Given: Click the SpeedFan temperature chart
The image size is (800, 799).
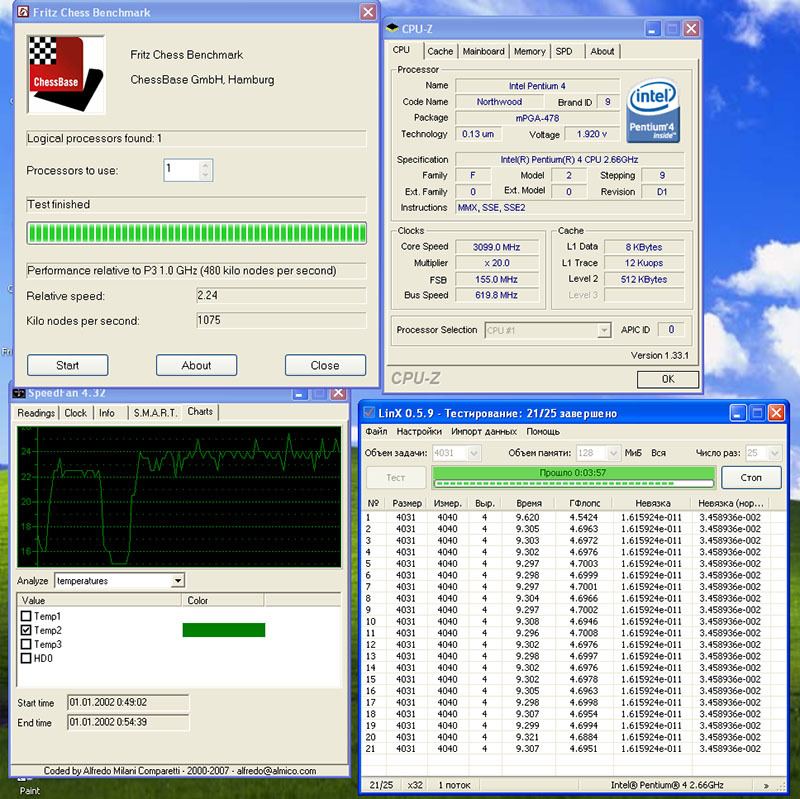Looking at the screenshot, I should tap(179, 496).
